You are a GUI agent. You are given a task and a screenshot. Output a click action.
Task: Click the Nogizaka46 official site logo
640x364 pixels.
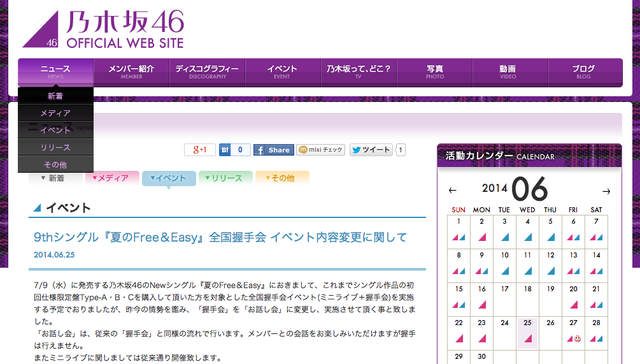[103, 29]
